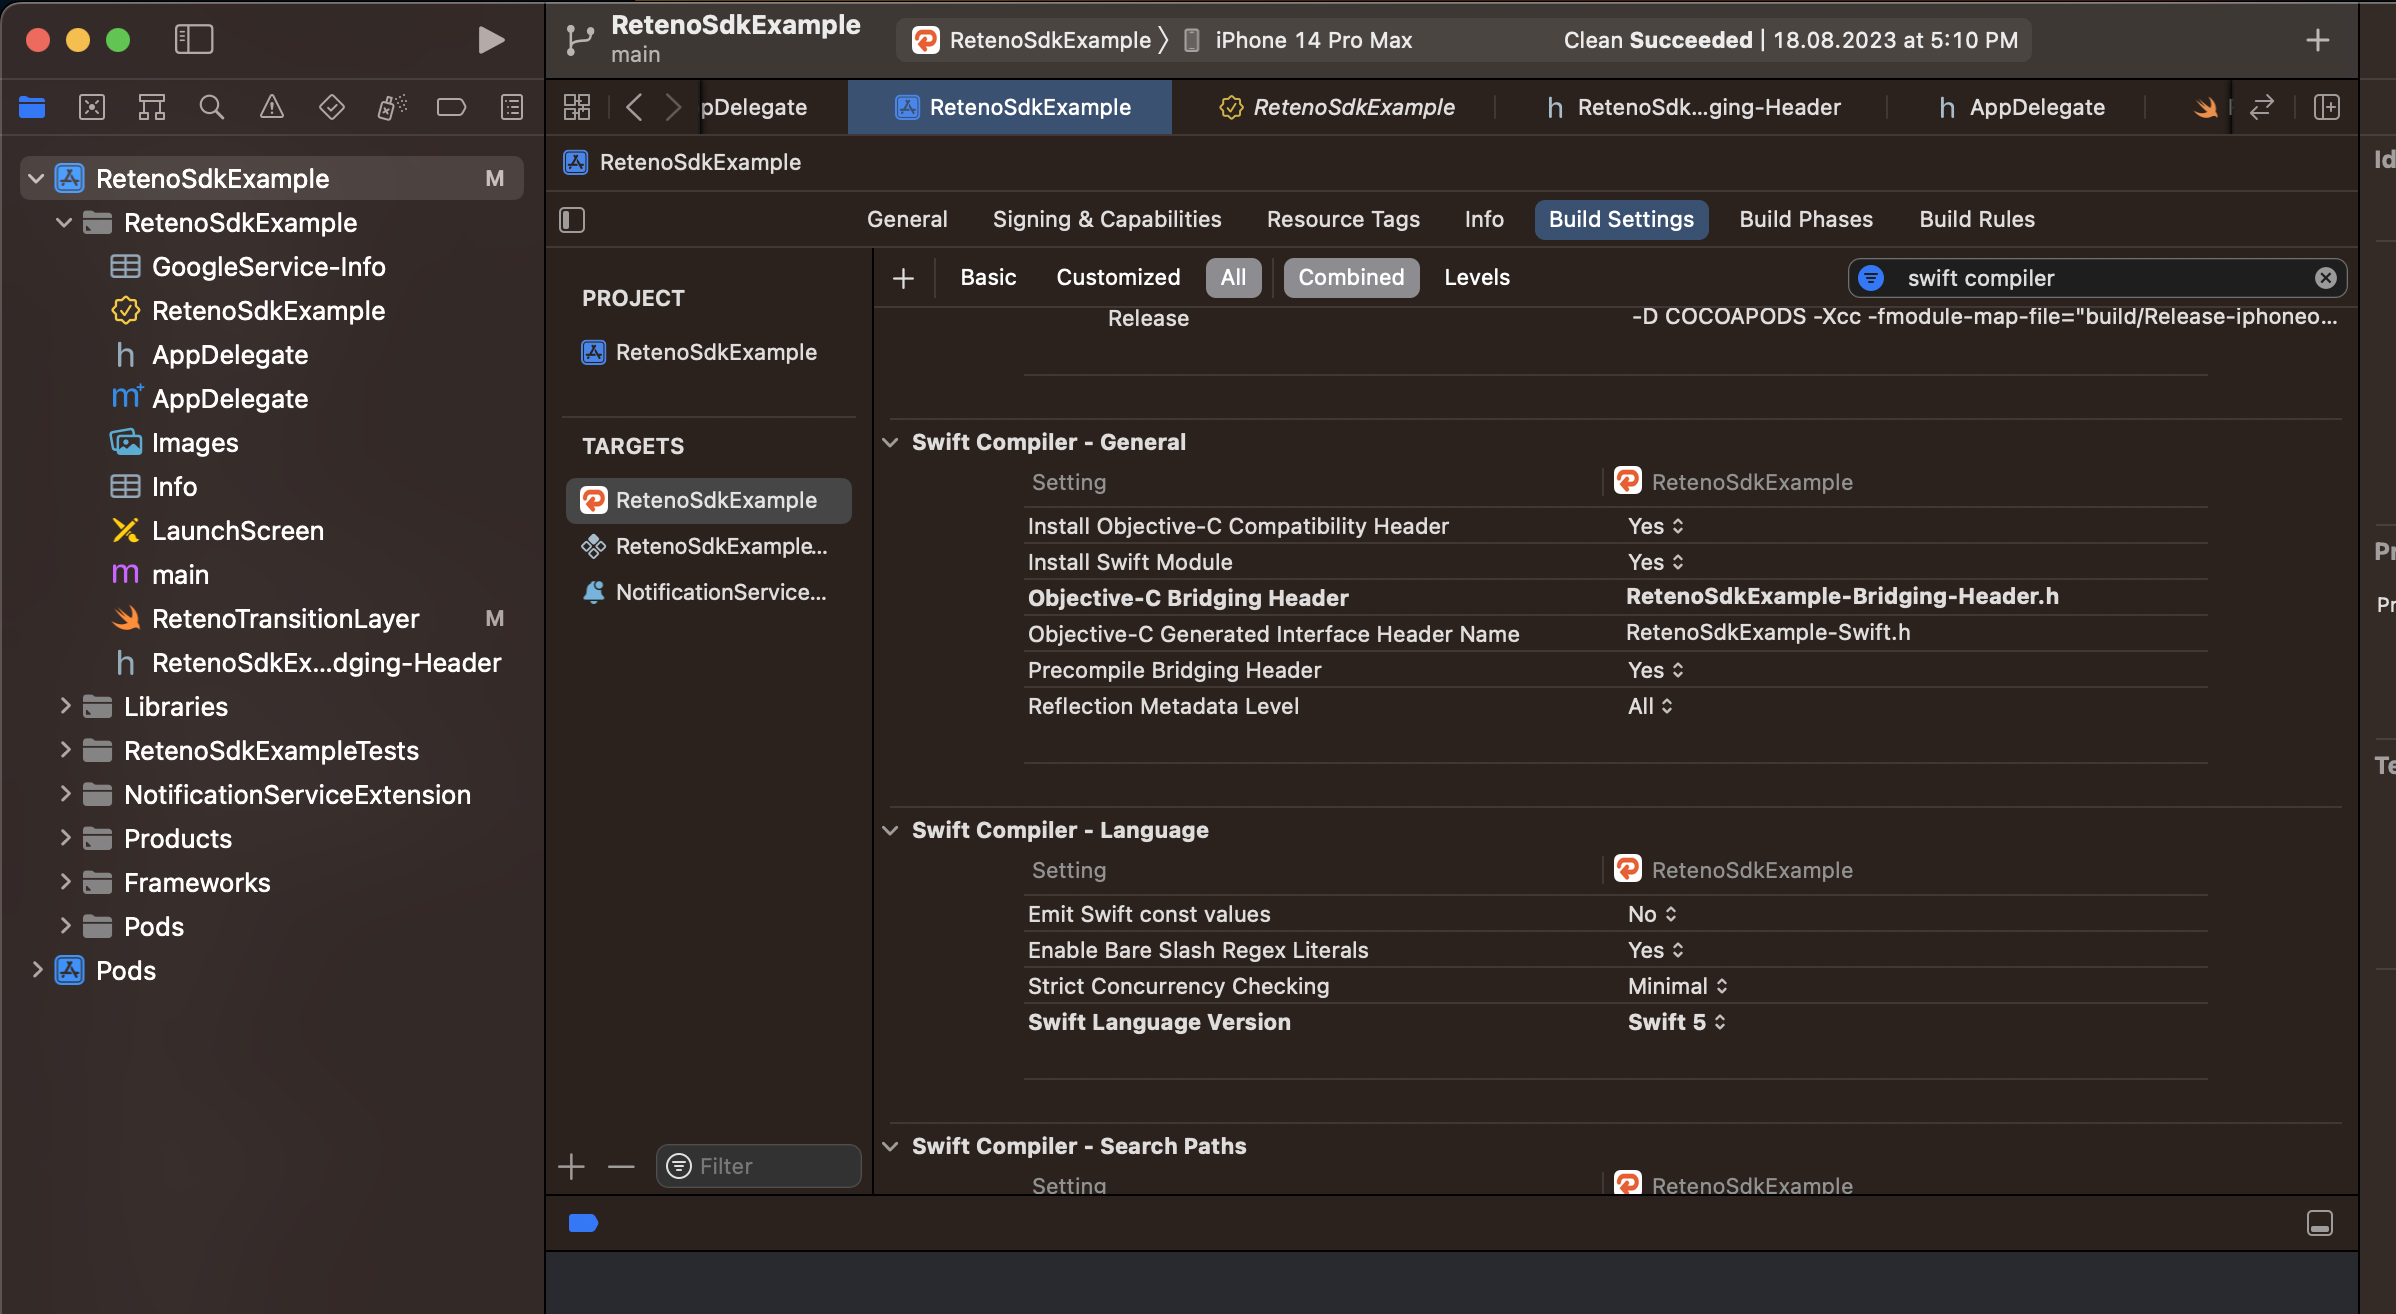Open the Find navigator magnifier
This screenshot has height=1314, width=2396.
(212, 107)
